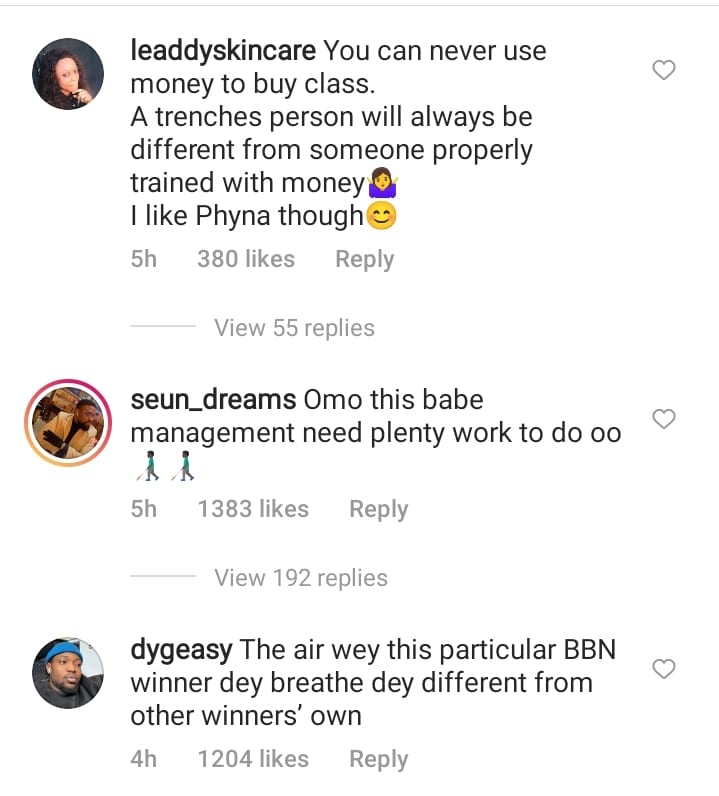Like the leaddyskincare comment heart
Viewport: 719px width, 796px height.
pyautogui.click(x=664, y=70)
